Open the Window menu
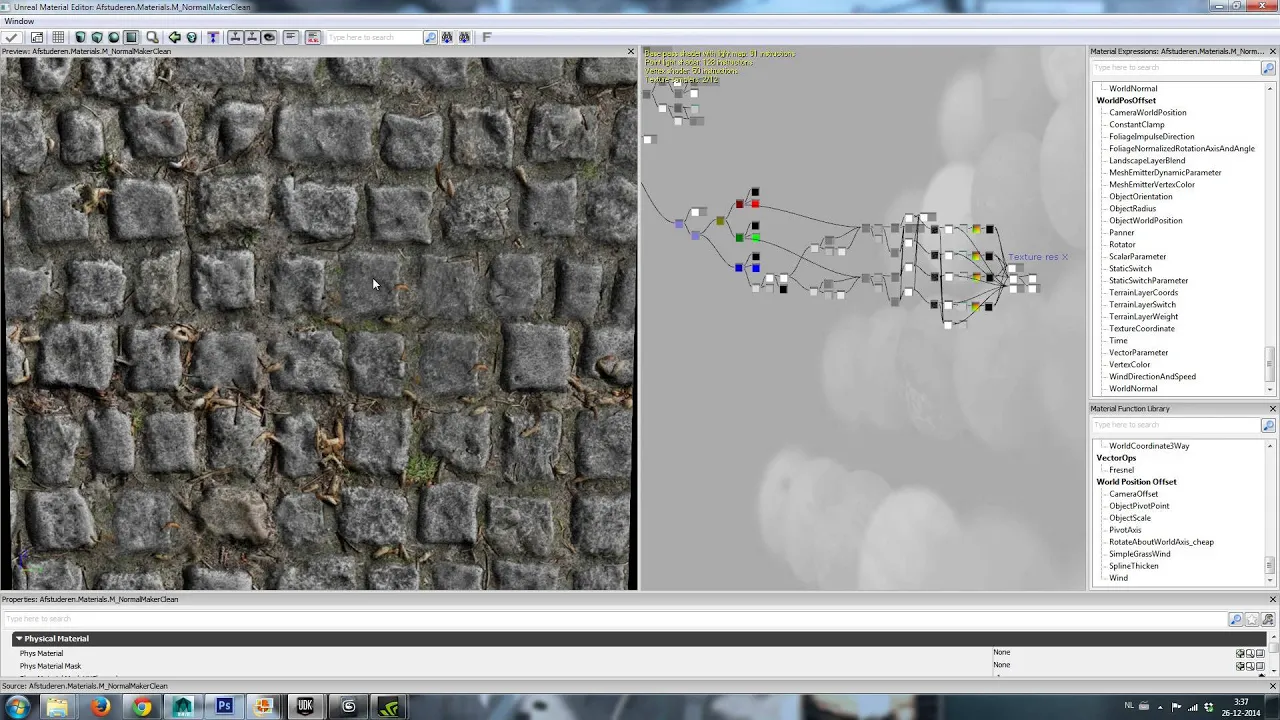This screenshot has height=720, width=1280. (19, 21)
